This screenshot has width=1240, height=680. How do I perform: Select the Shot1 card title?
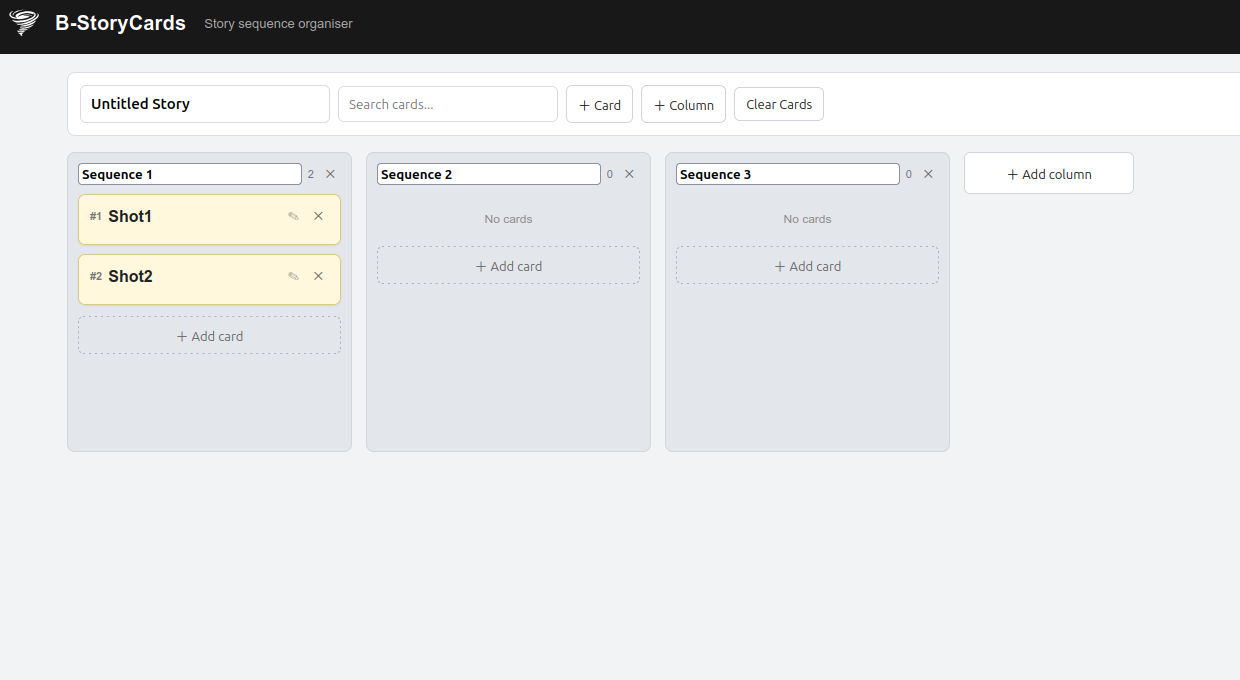coord(130,216)
